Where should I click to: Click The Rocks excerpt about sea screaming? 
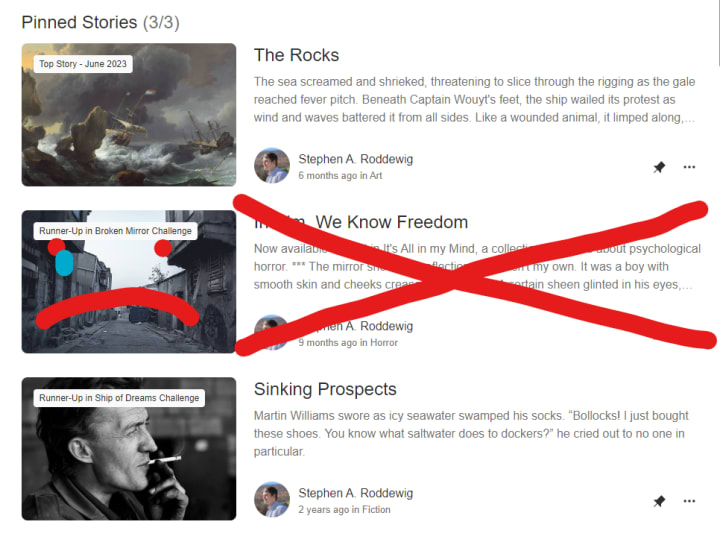click(x=475, y=100)
